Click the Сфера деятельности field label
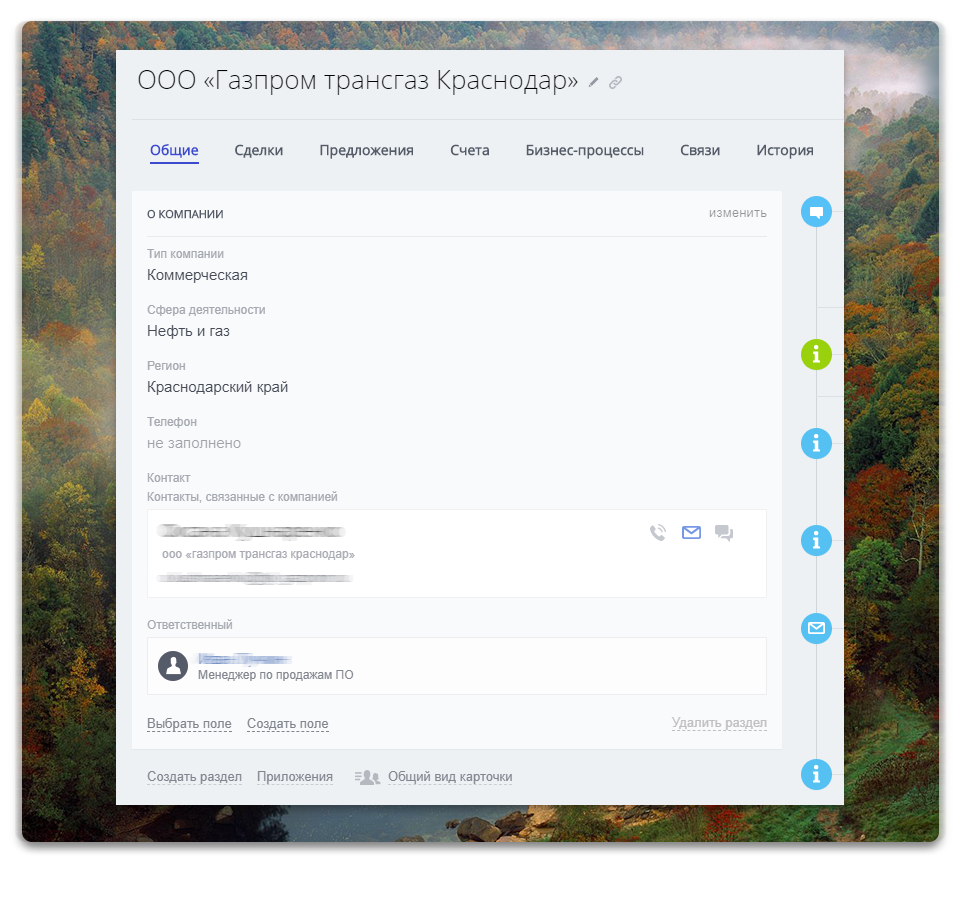 coord(206,310)
